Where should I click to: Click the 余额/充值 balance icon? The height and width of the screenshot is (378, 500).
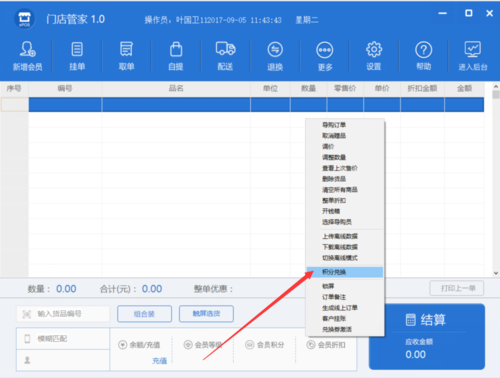point(122,345)
